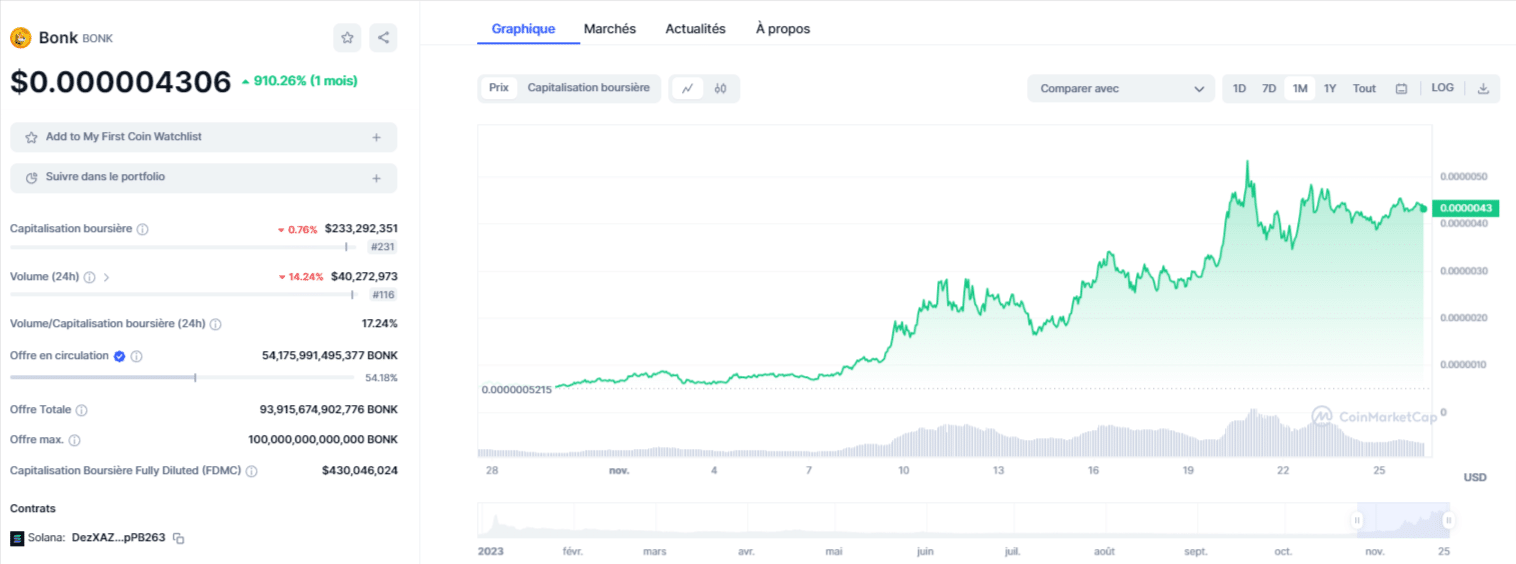This screenshot has width=1516, height=564.
Task: Switch to candlestick chart icon
Action: pyautogui.click(x=720, y=88)
